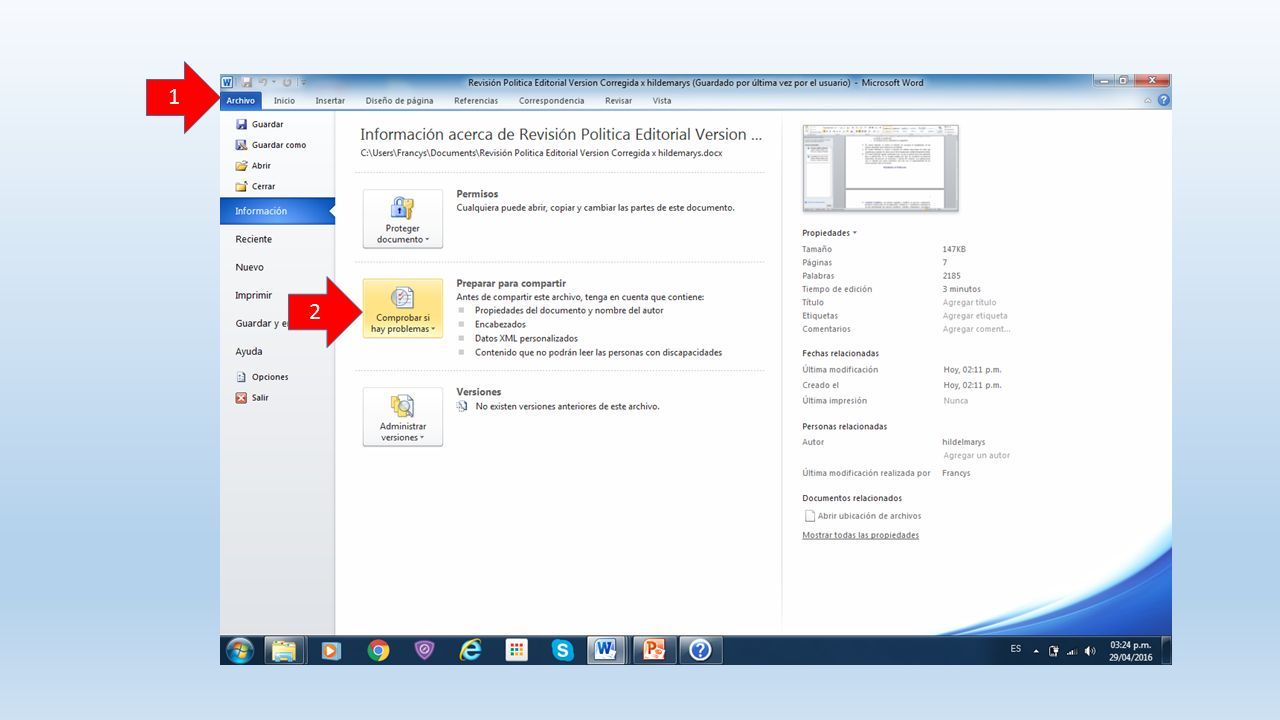Click the Save icon in quick access toolbar
The height and width of the screenshot is (720, 1280).
[x=247, y=82]
